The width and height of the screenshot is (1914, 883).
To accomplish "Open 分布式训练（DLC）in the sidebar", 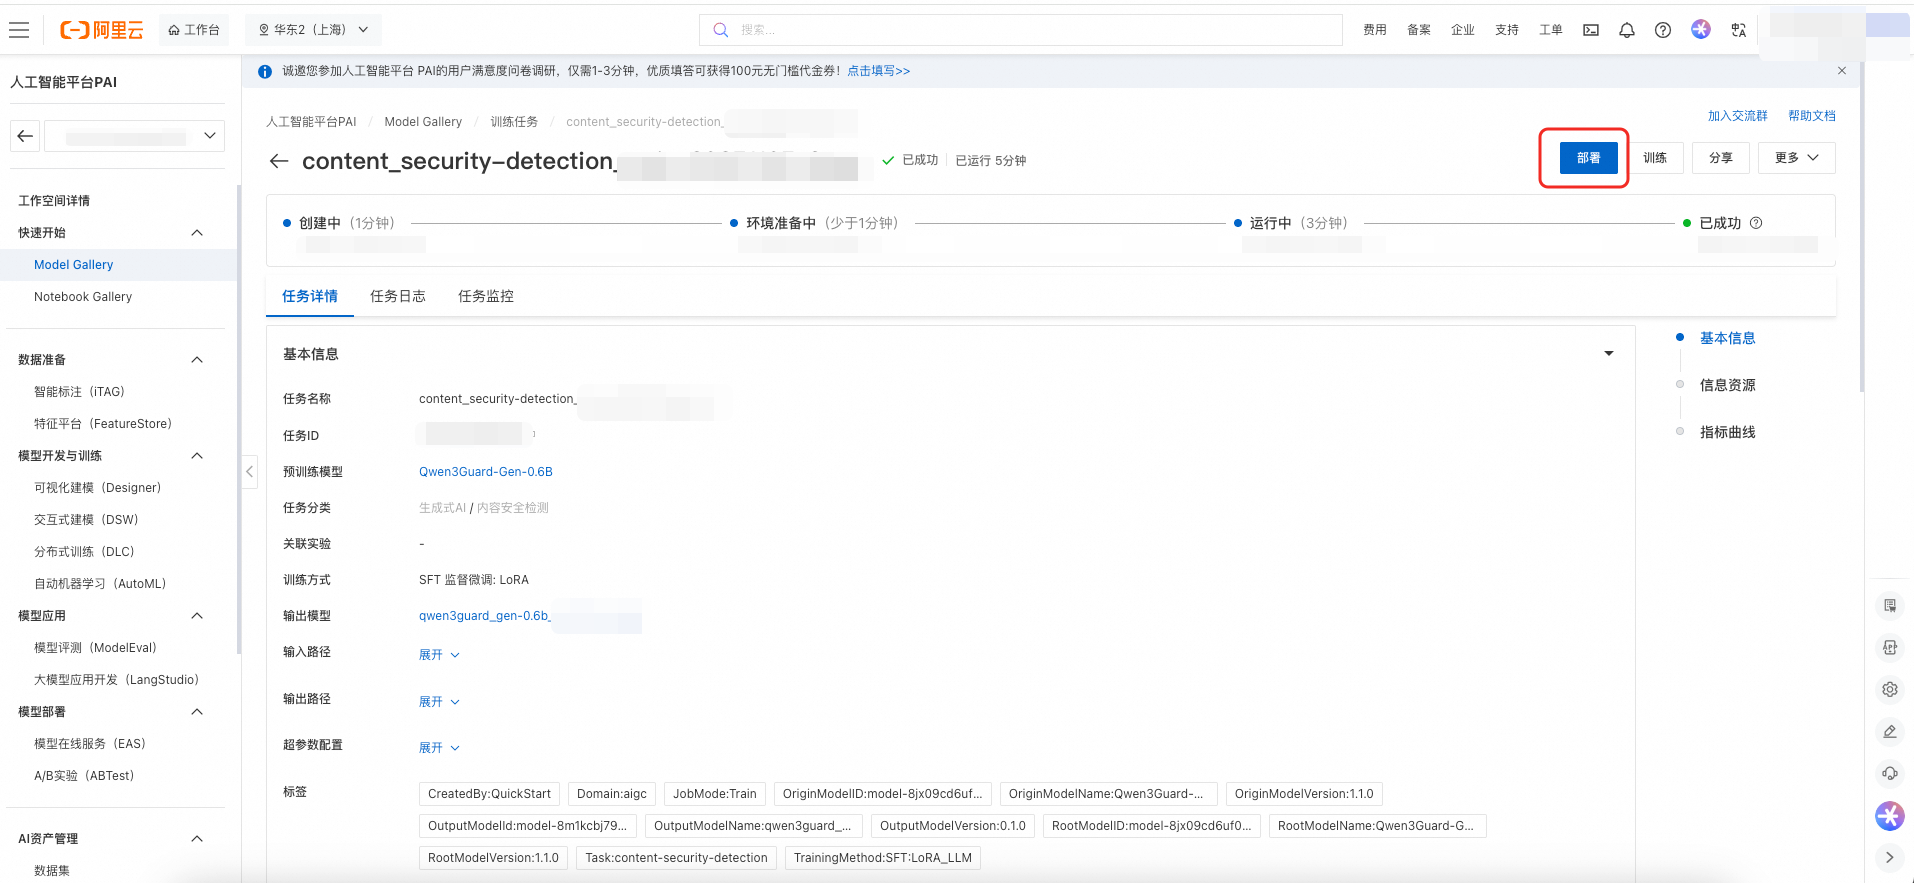I will 84,552.
